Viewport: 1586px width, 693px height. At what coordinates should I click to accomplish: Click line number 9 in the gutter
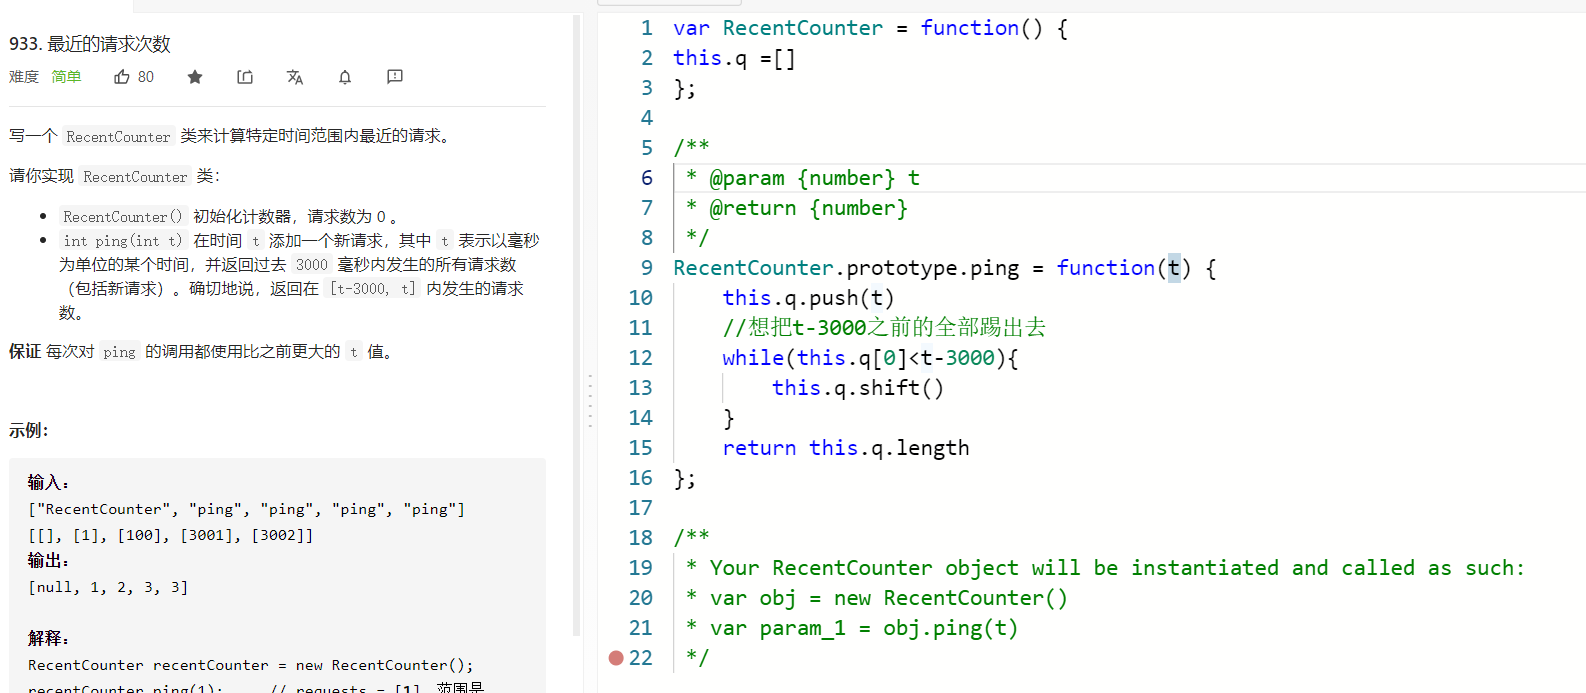(647, 268)
